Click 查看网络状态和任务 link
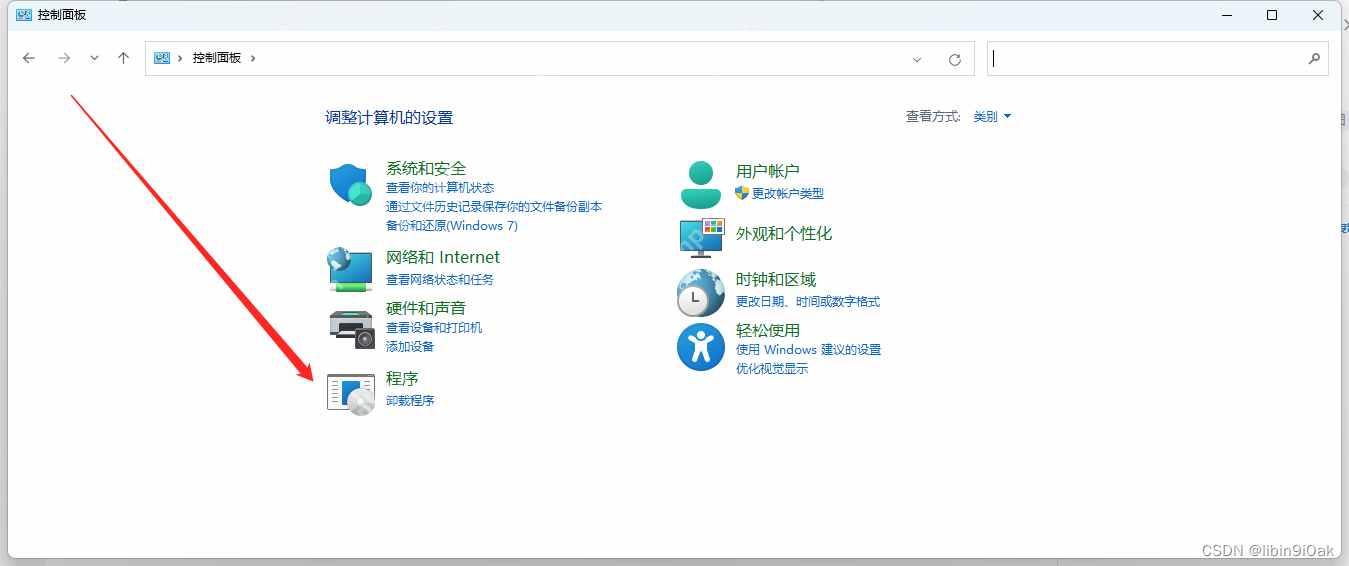1349x566 pixels. coord(440,280)
